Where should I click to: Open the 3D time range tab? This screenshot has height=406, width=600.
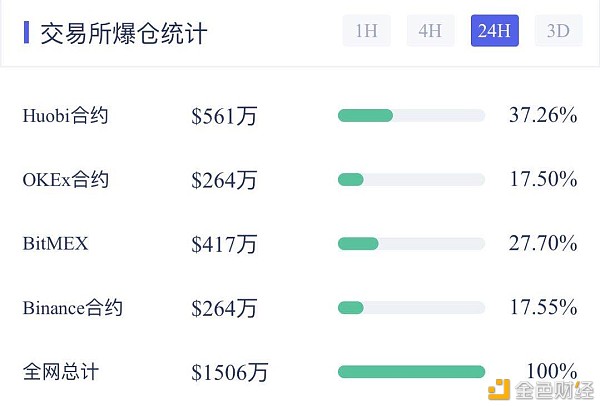(558, 31)
